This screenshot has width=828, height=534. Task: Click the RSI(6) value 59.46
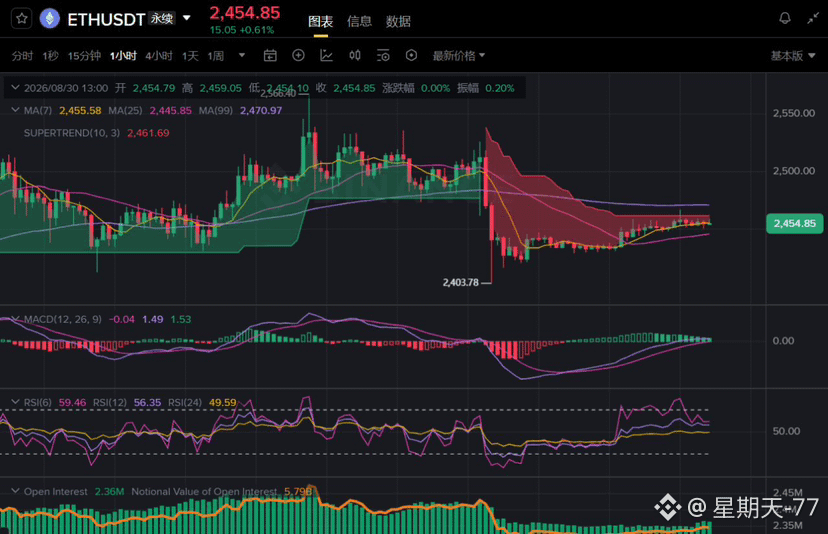tap(72, 402)
